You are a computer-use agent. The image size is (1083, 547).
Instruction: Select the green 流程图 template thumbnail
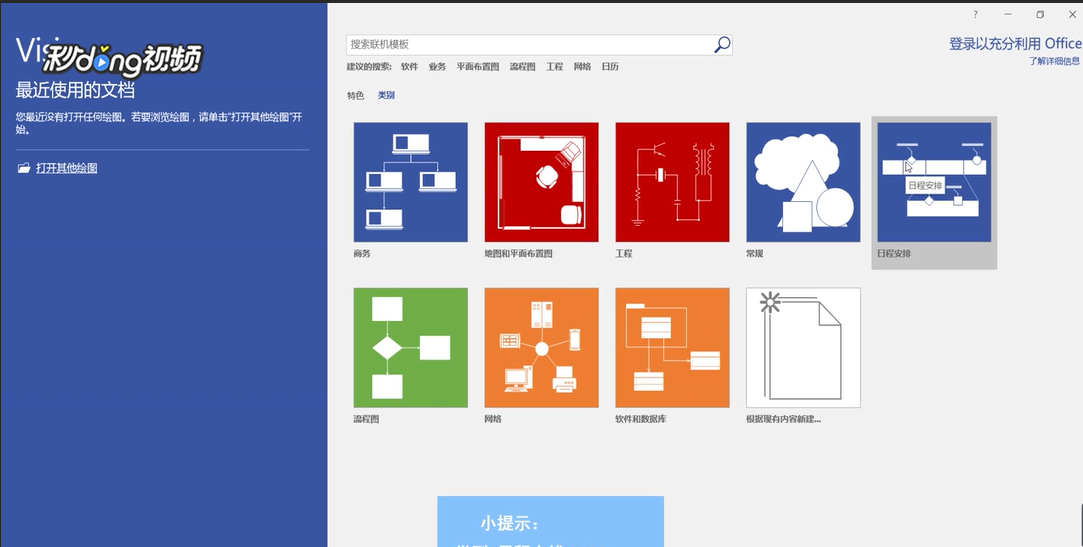point(410,348)
